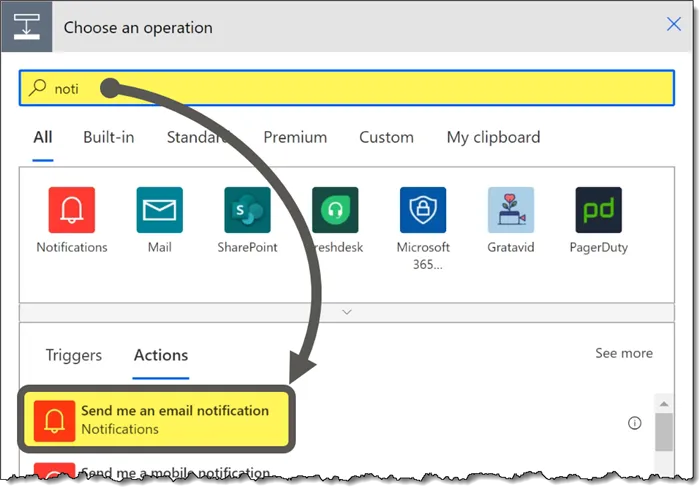Open the Custom tab

[x=386, y=137]
